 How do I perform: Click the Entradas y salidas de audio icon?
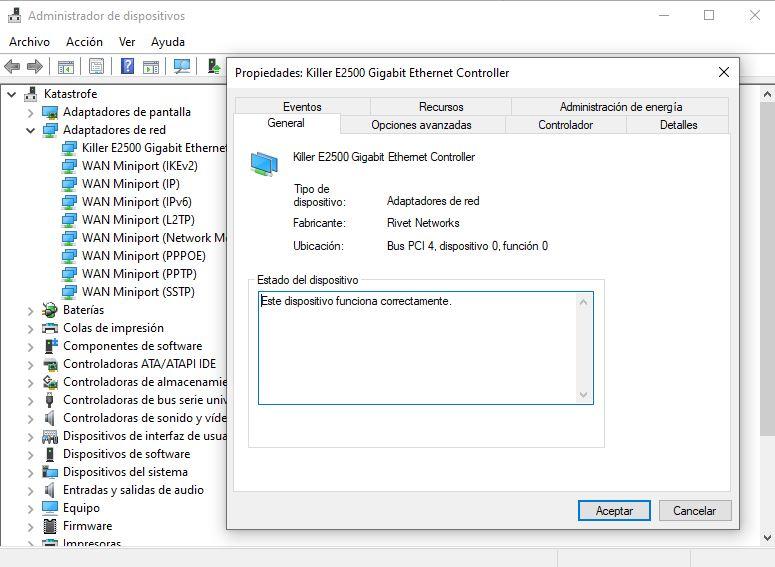click(x=49, y=490)
